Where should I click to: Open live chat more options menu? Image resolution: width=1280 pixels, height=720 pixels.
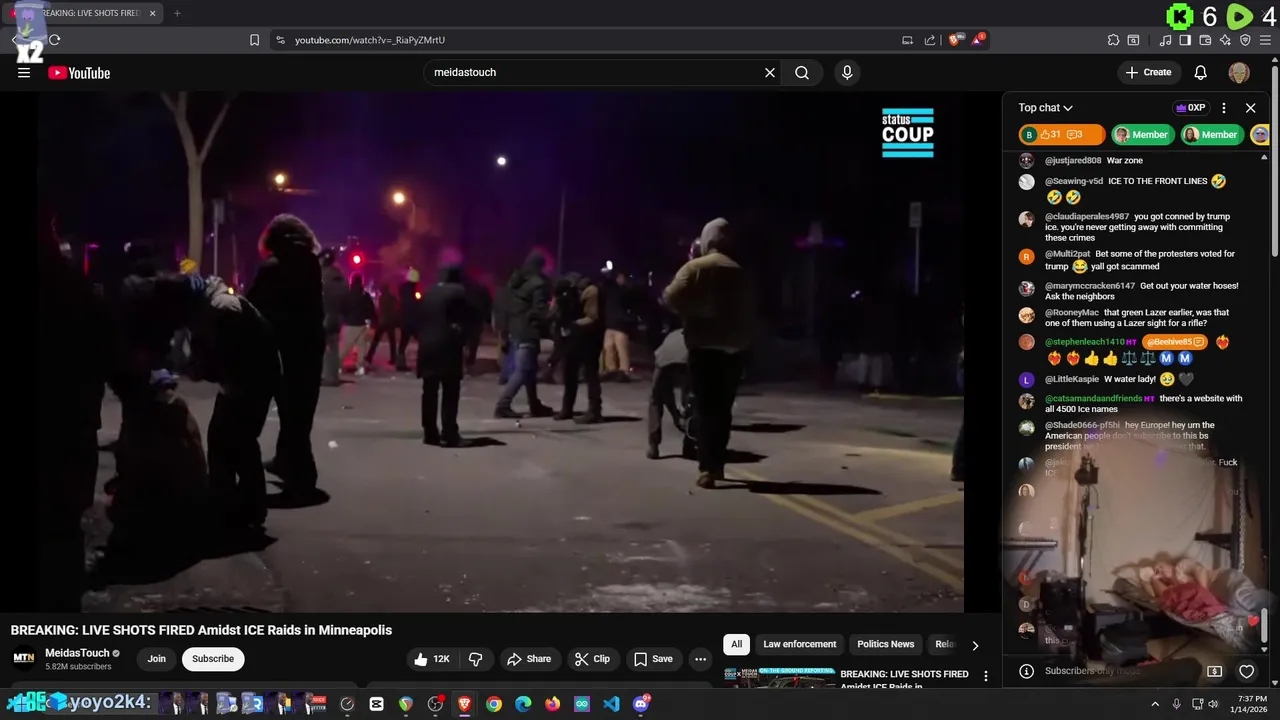click(x=1223, y=108)
